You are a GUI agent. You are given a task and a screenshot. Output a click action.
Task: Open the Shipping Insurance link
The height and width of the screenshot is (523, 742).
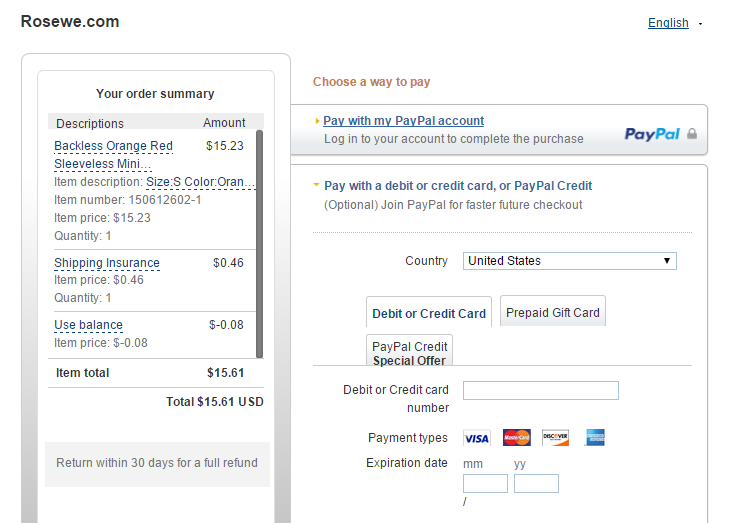107,263
